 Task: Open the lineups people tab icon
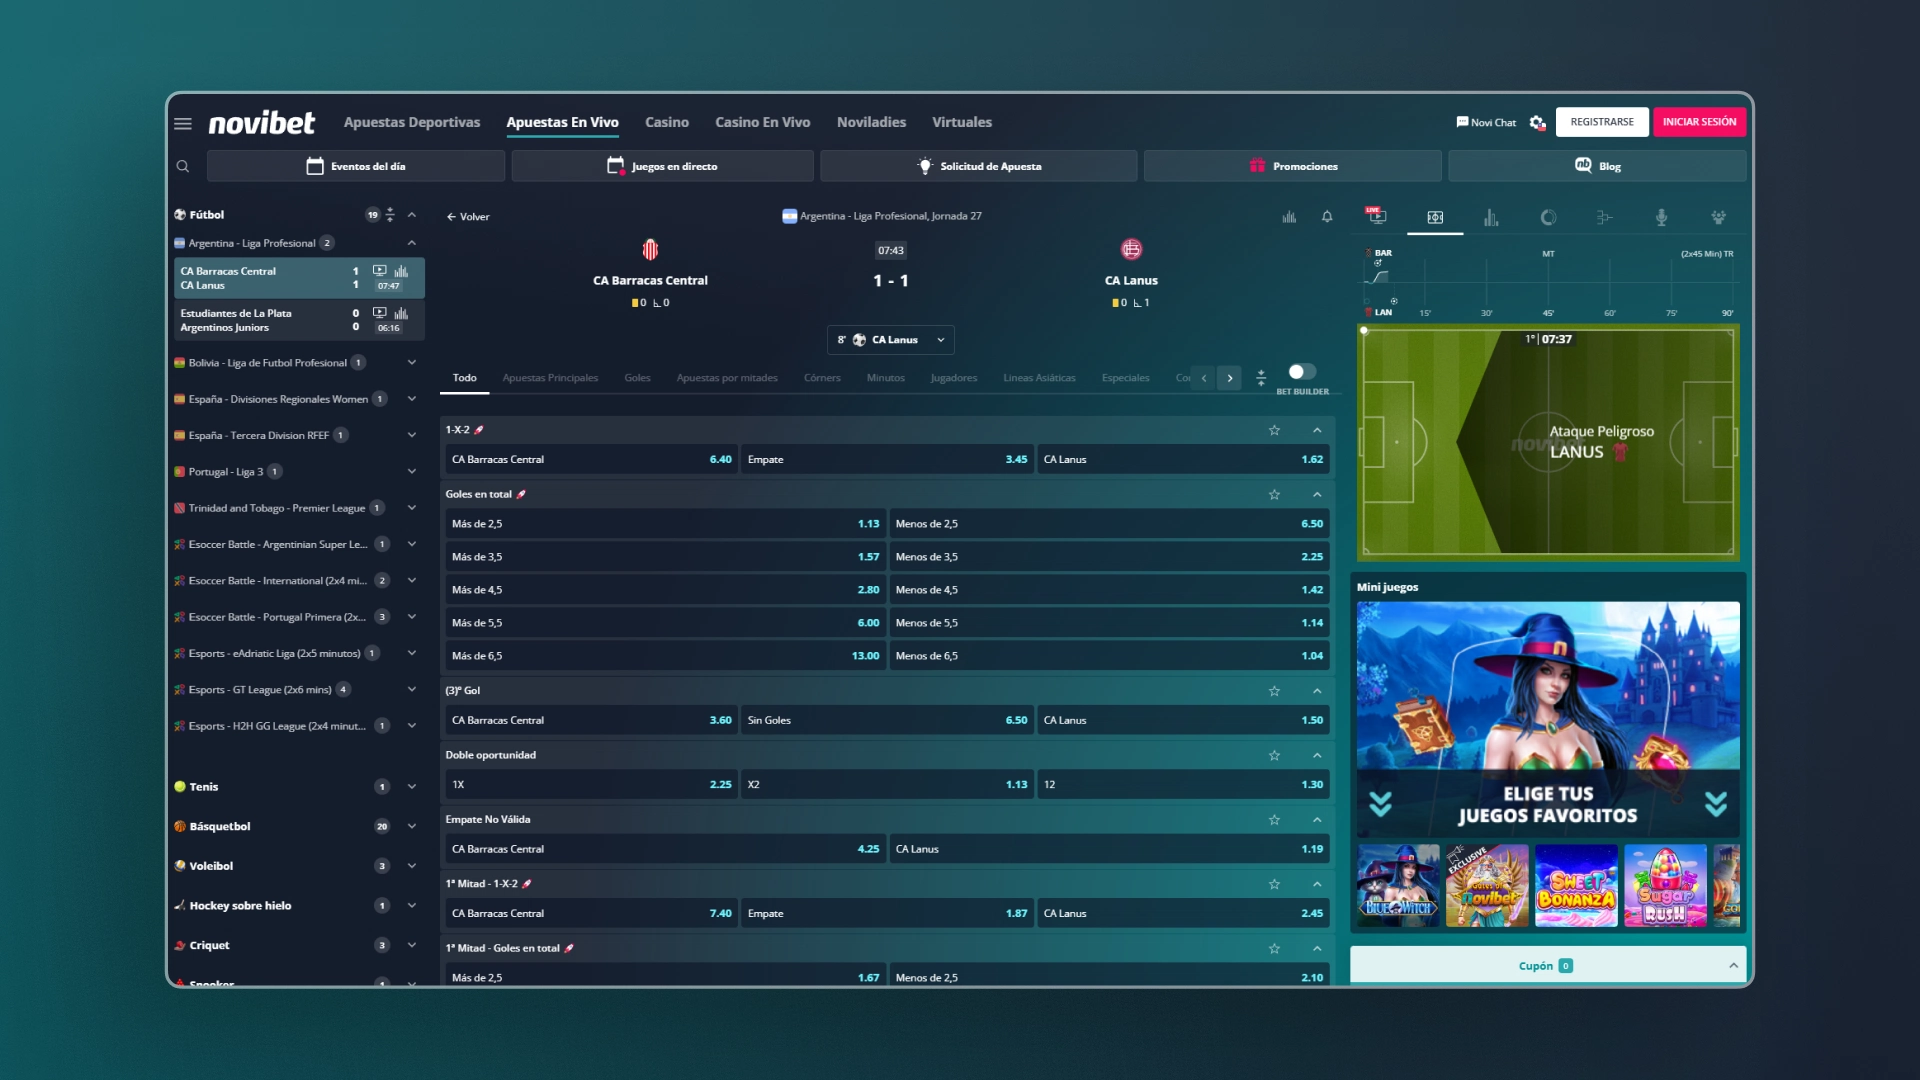coord(1718,217)
